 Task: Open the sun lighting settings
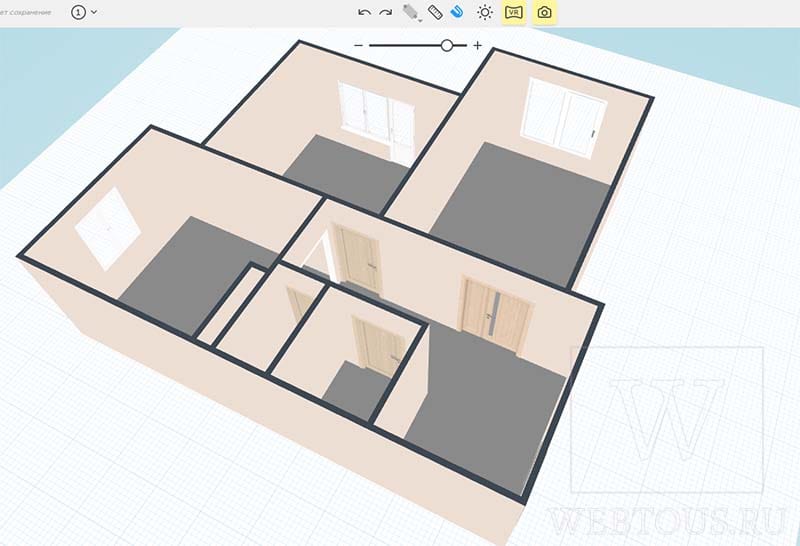(x=484, y=12)
